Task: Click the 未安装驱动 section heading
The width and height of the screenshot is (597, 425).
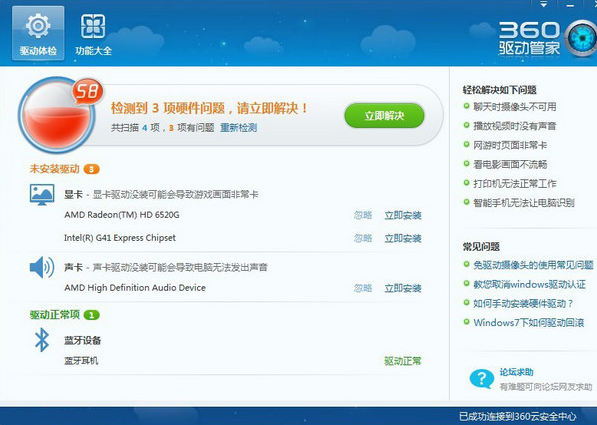Action: pyautogui.click(x=54, y=169)
